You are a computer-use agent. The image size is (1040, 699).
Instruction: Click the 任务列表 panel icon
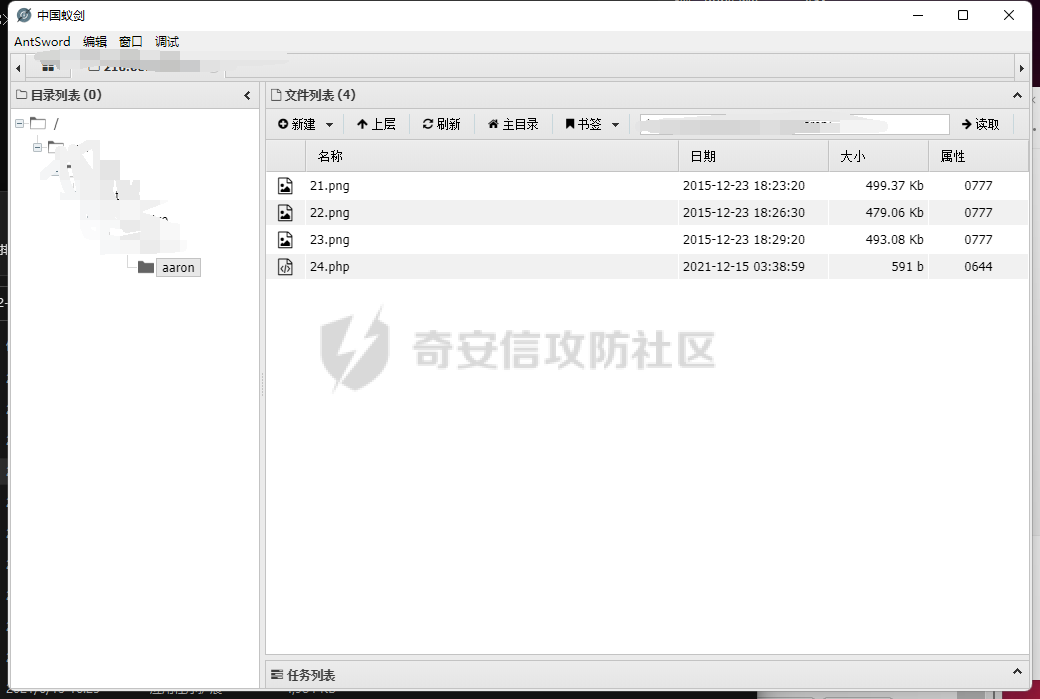277,675
